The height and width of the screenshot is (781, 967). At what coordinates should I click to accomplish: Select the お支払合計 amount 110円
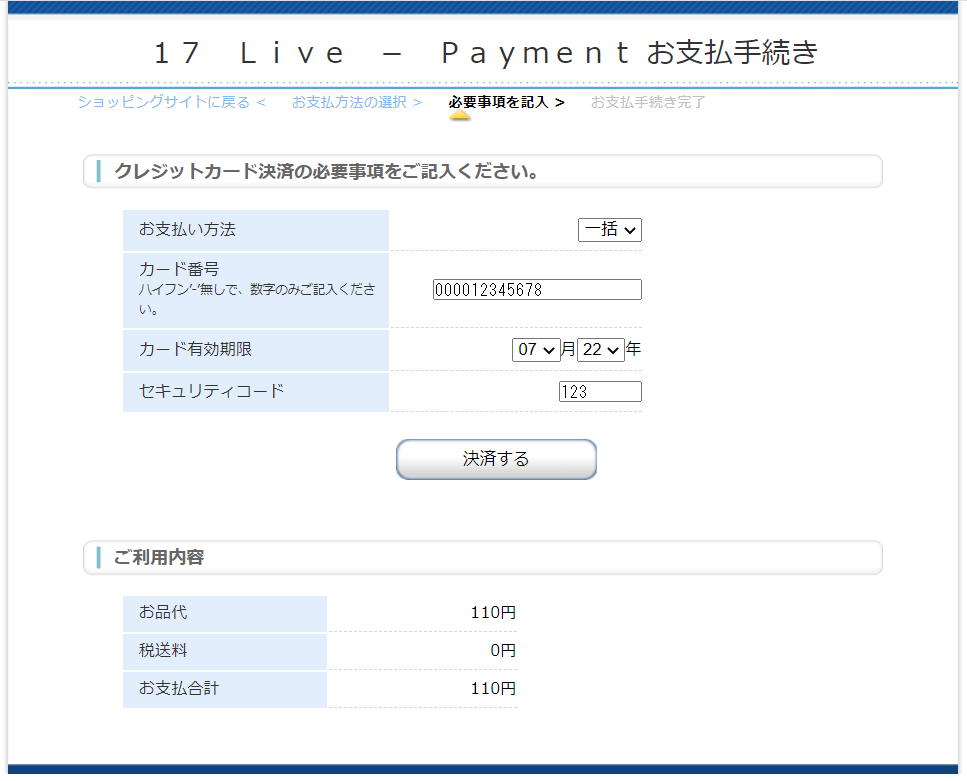(x=493, y=689)
